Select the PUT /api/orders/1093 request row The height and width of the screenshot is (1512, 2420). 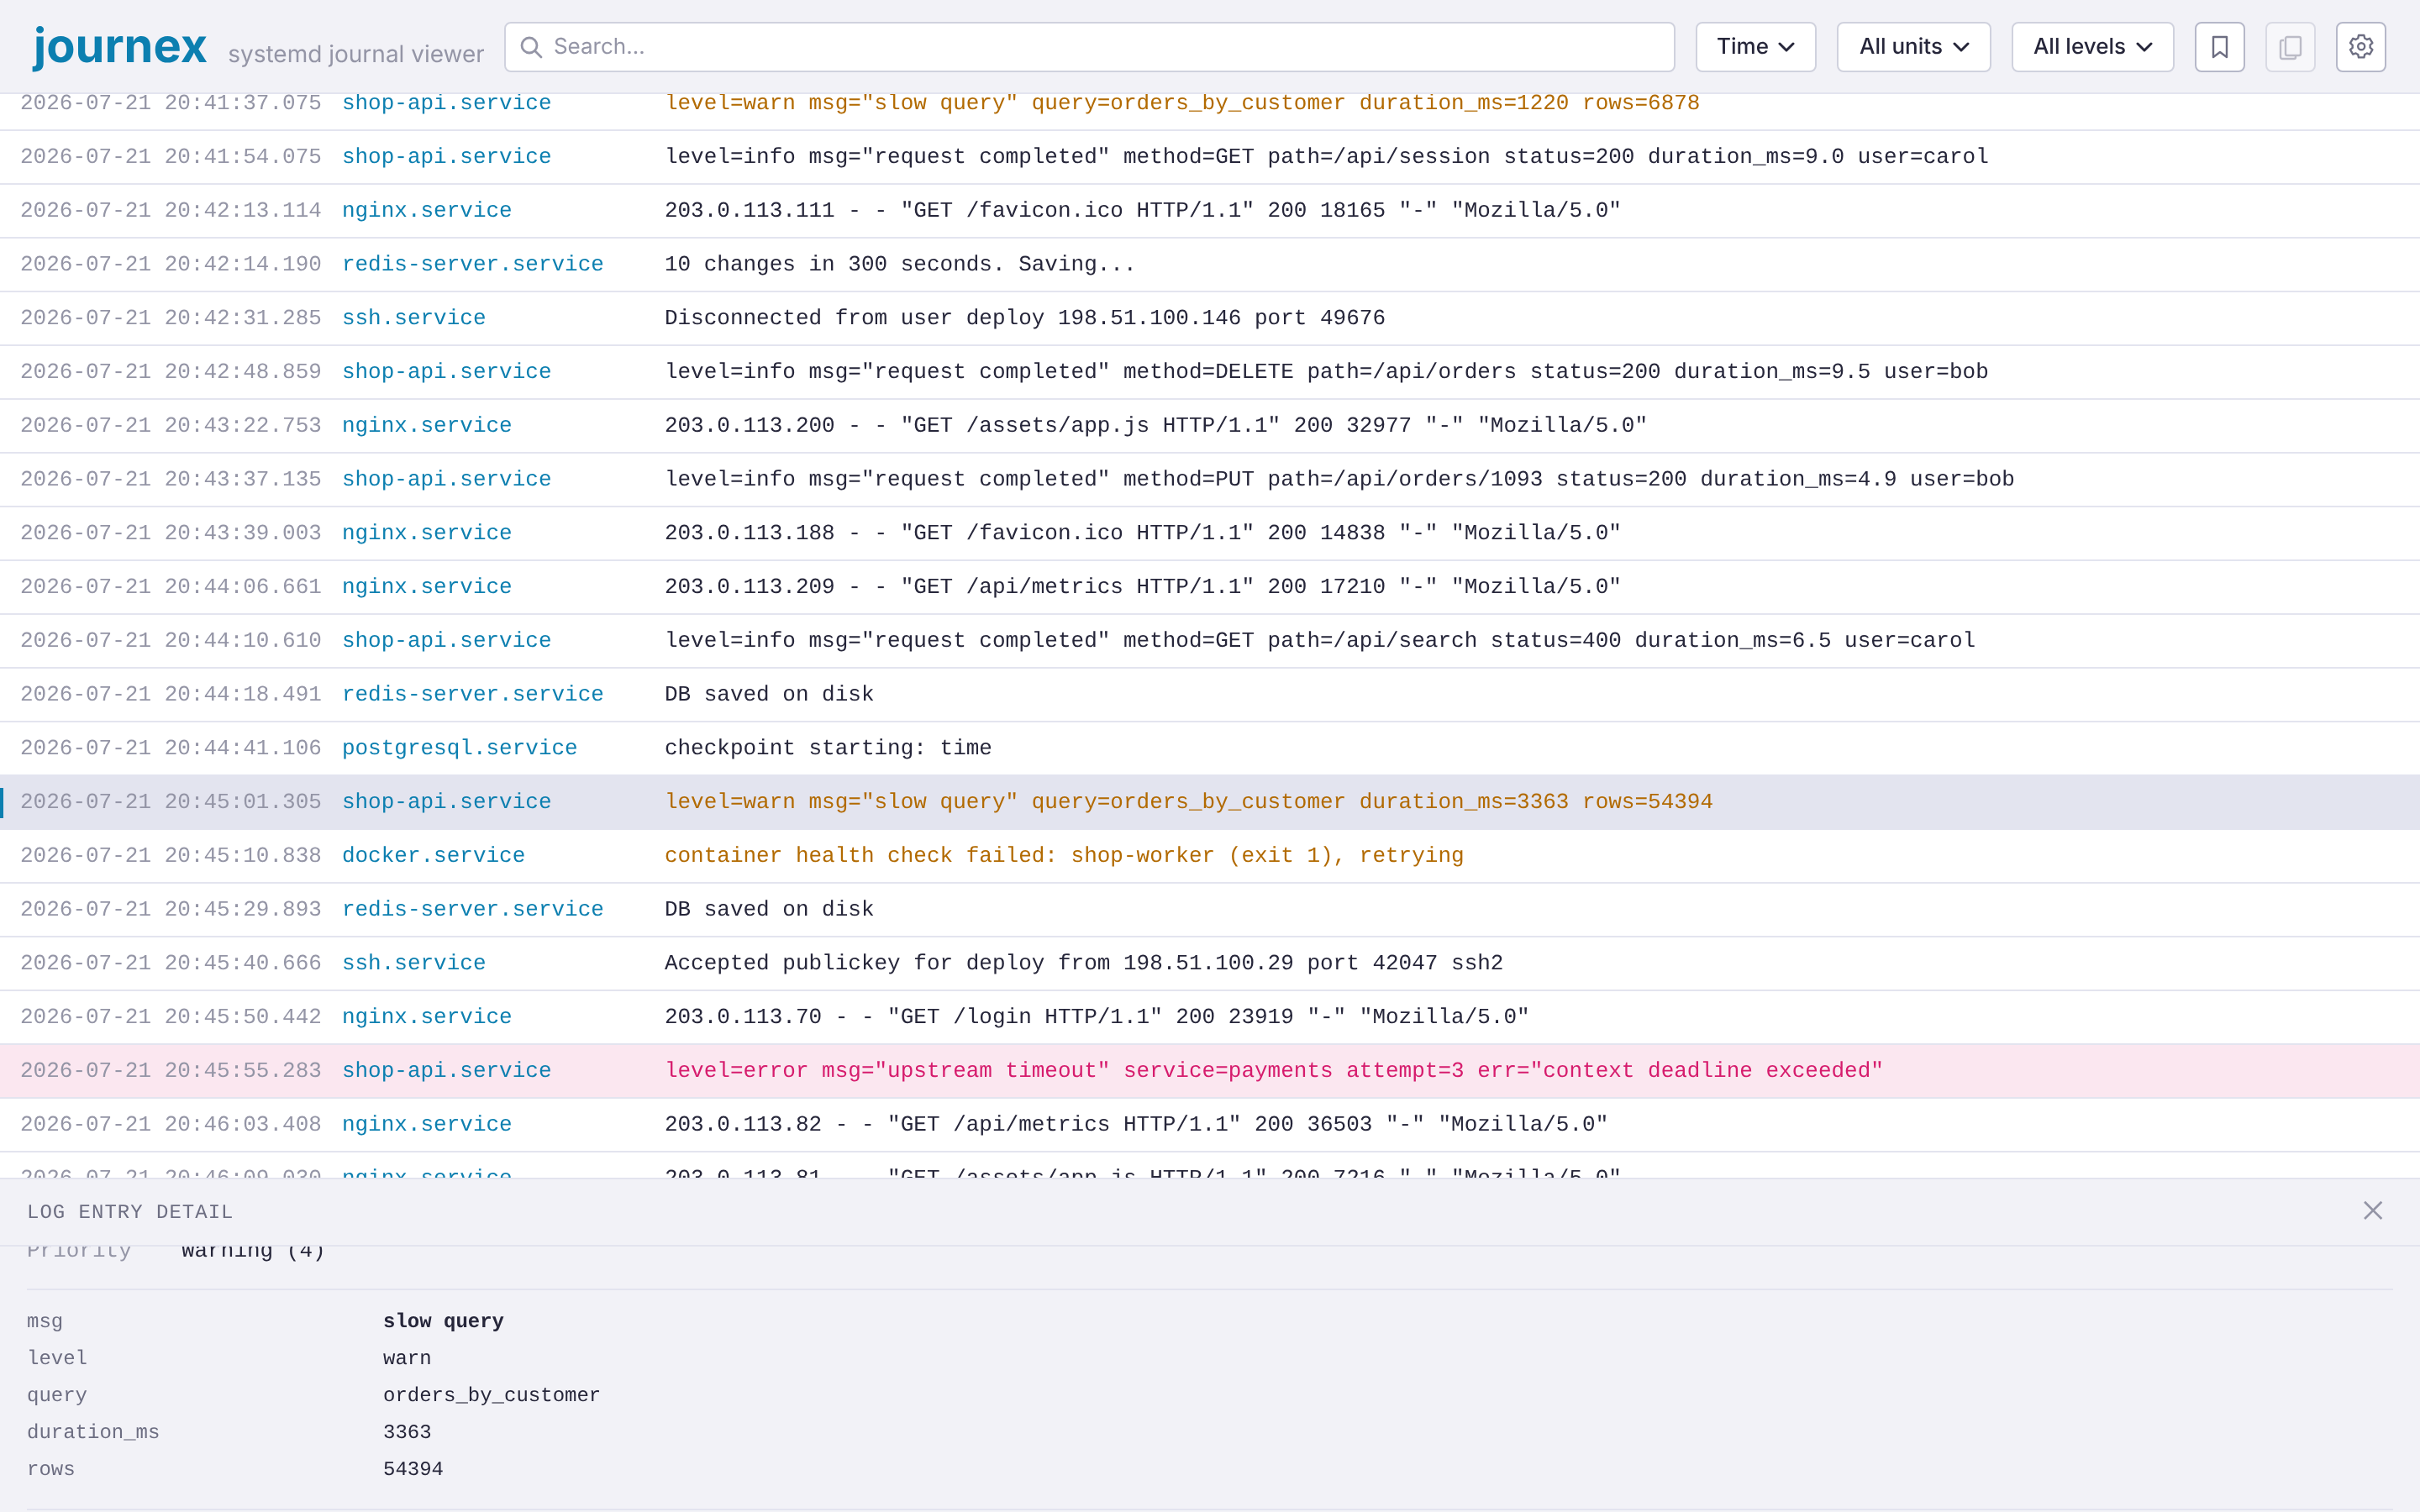tap(1210, 479)
